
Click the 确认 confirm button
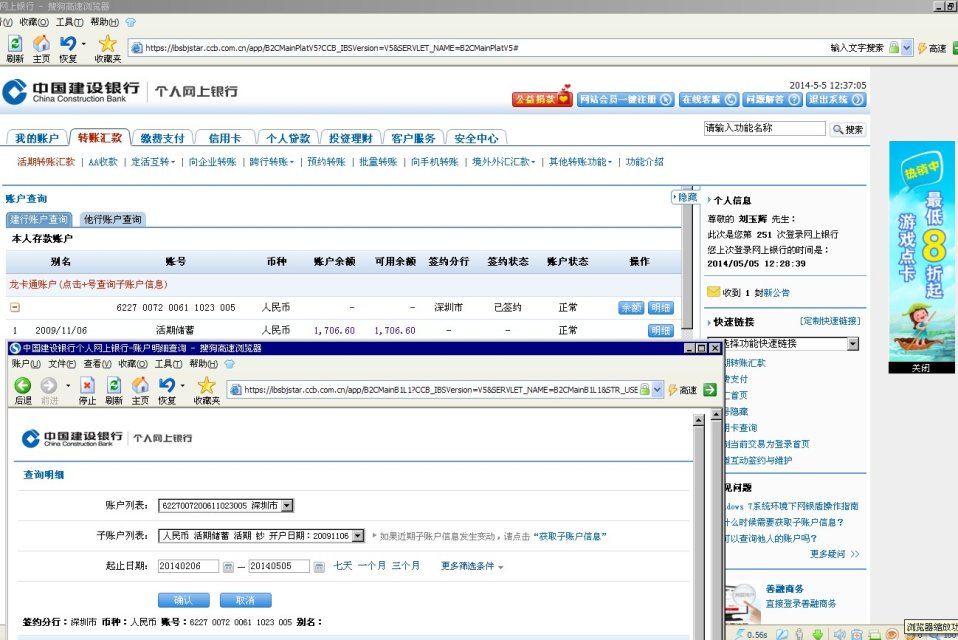coord(184,600)
